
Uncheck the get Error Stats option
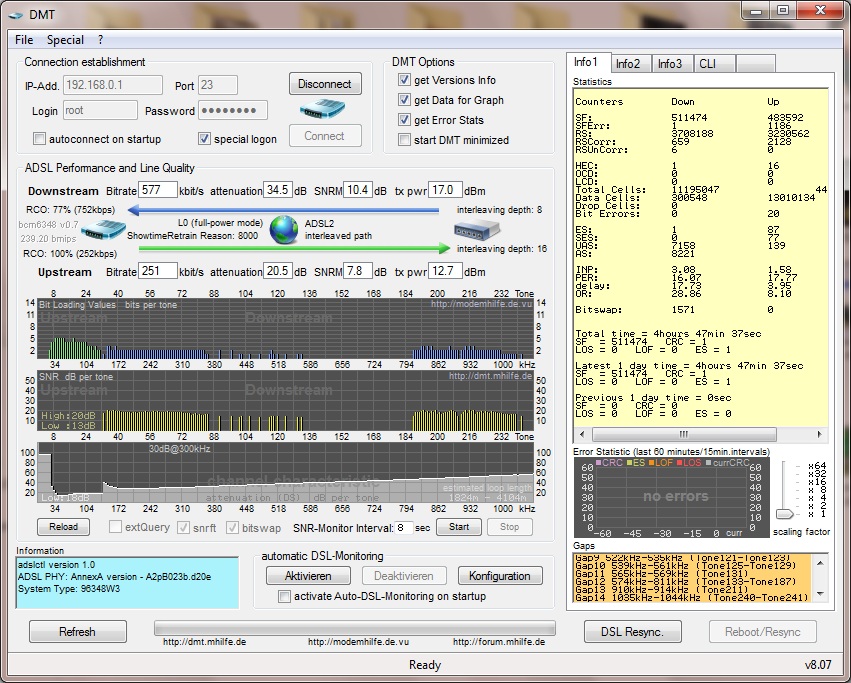pyautogui.click(x=404, y=120)
